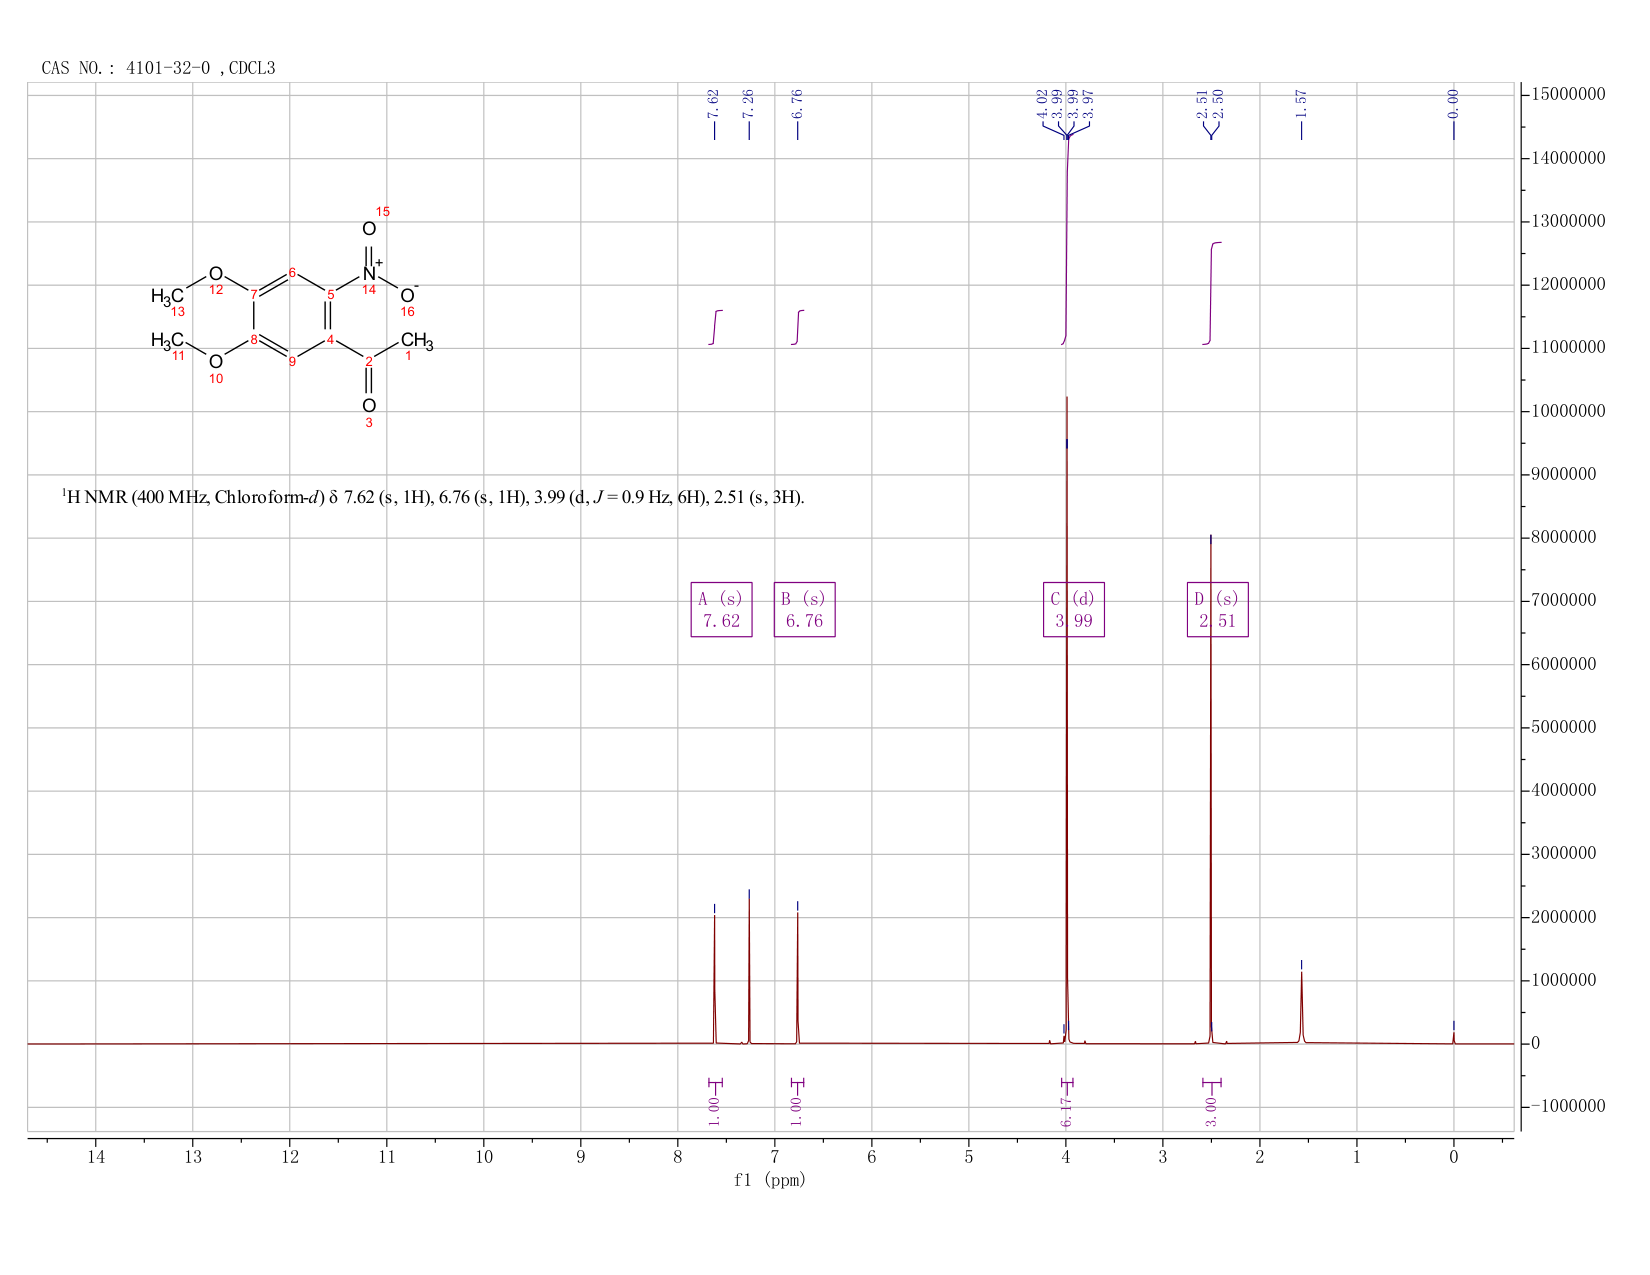Click the 10000000 intensity axis tick label

pos(1567,412)
